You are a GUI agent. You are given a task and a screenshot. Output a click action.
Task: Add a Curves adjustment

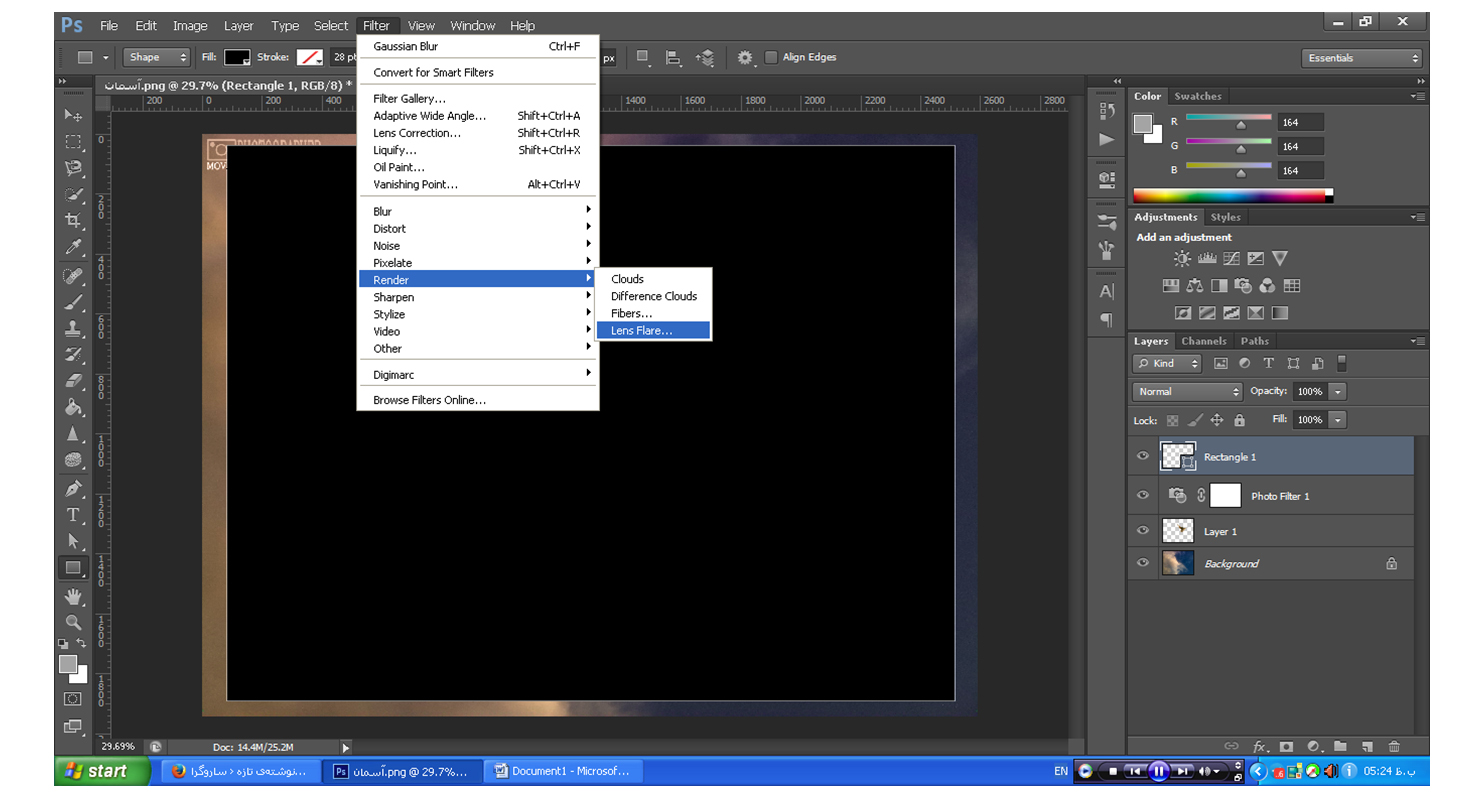[1231, 259]
